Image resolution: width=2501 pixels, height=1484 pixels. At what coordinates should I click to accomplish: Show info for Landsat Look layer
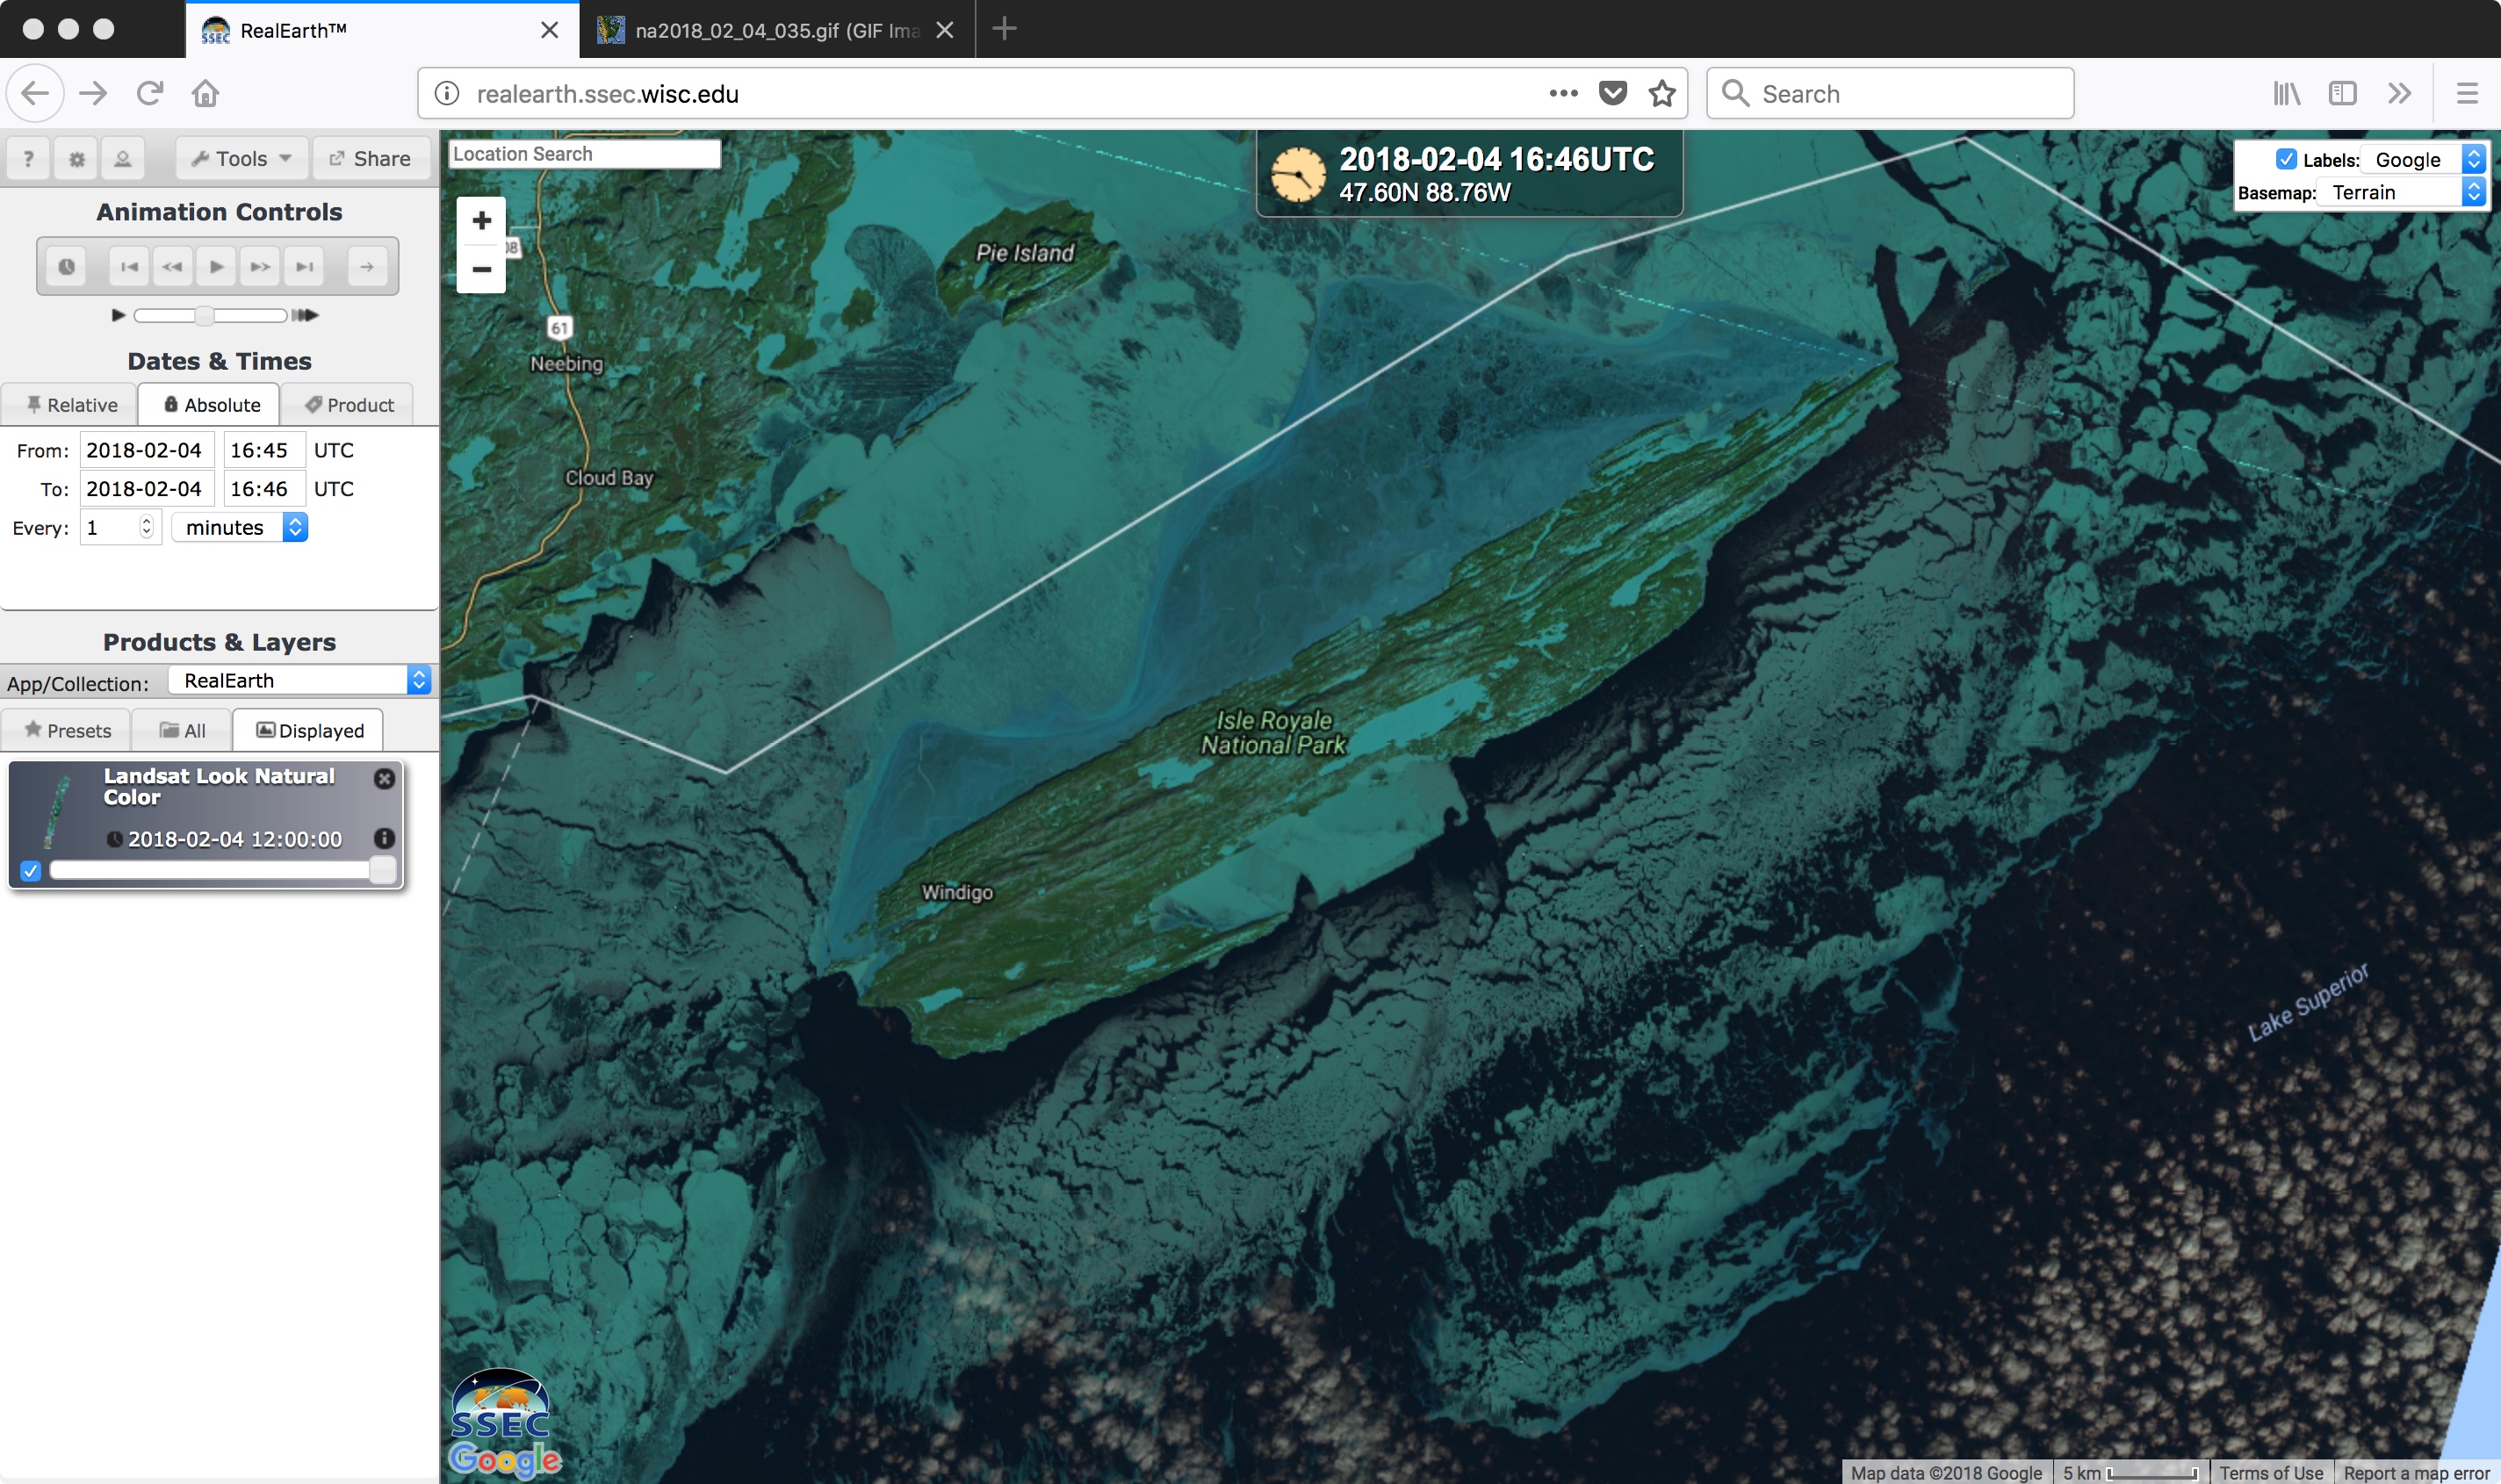[384, 838]
